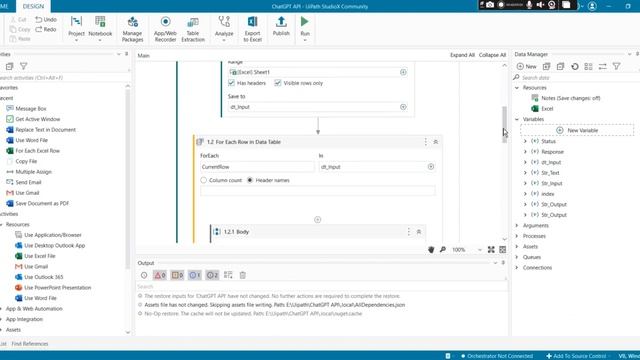Open the Notebook tool

tap(100, 29)
